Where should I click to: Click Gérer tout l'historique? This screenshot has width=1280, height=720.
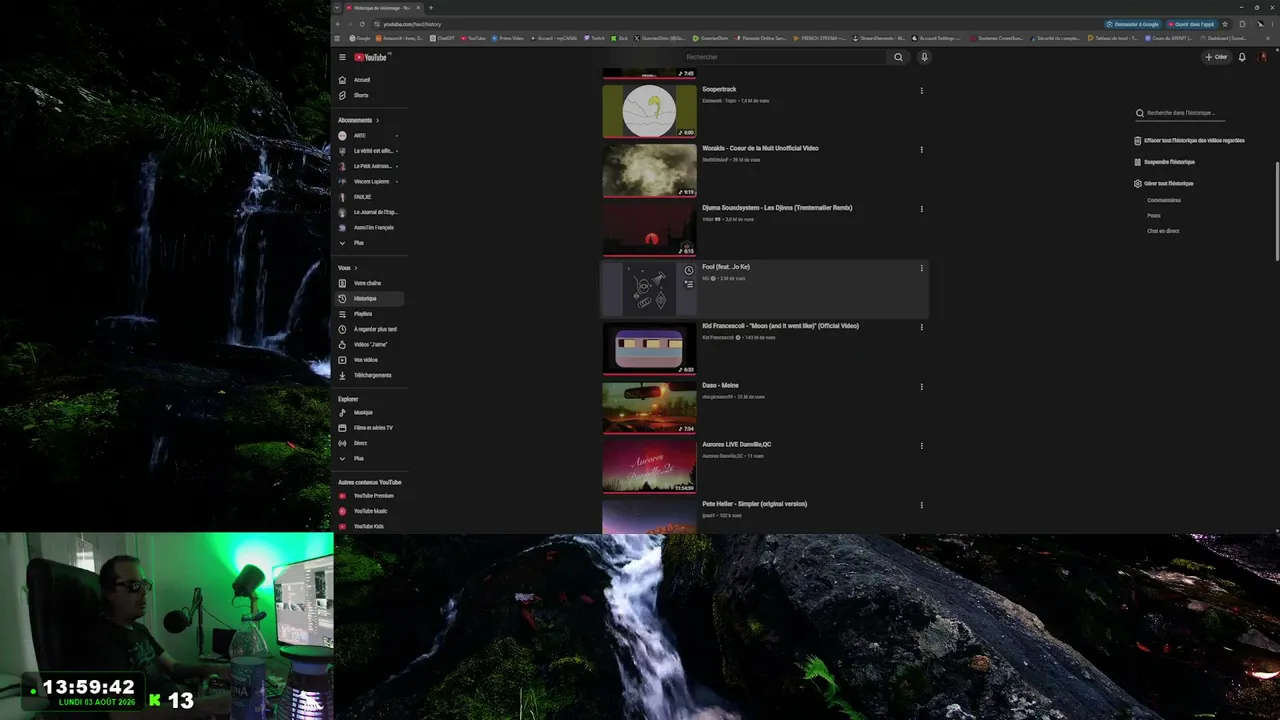1164,184
